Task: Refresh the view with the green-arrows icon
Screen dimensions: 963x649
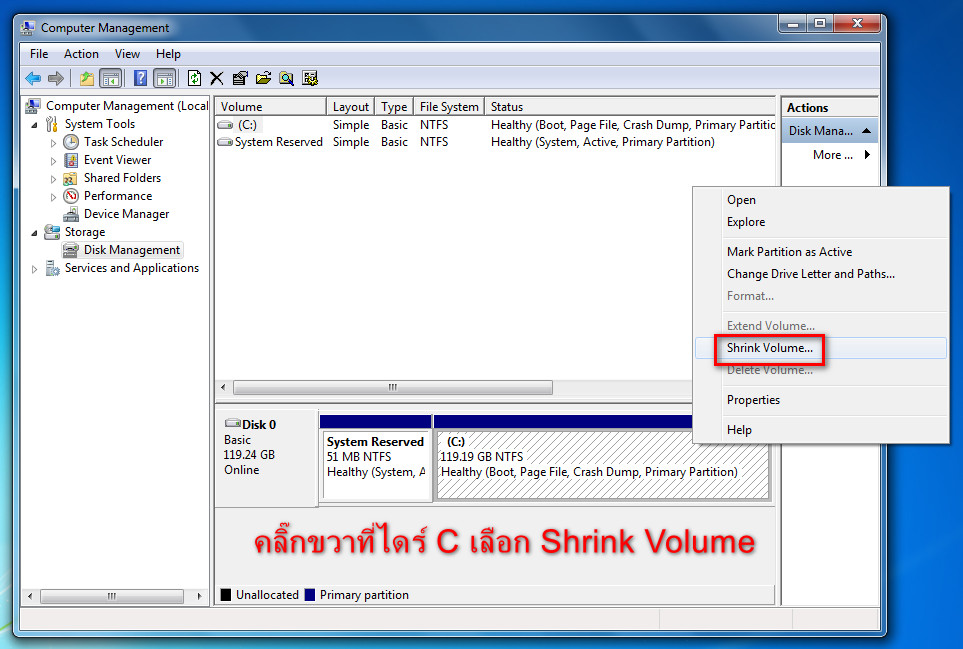Action: 194,79
